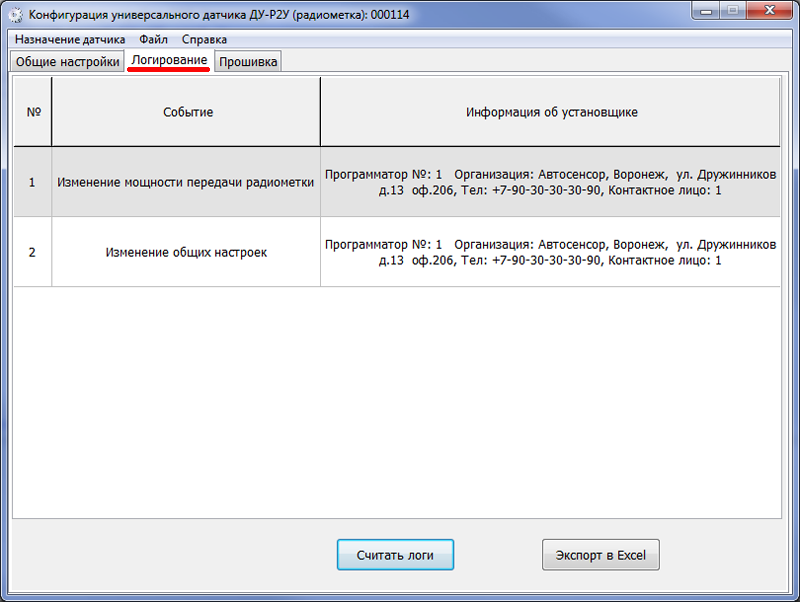The image size is (800, 602).
Task: Select the Изменение общих настроек event cell
Action: tap(186, 252)
